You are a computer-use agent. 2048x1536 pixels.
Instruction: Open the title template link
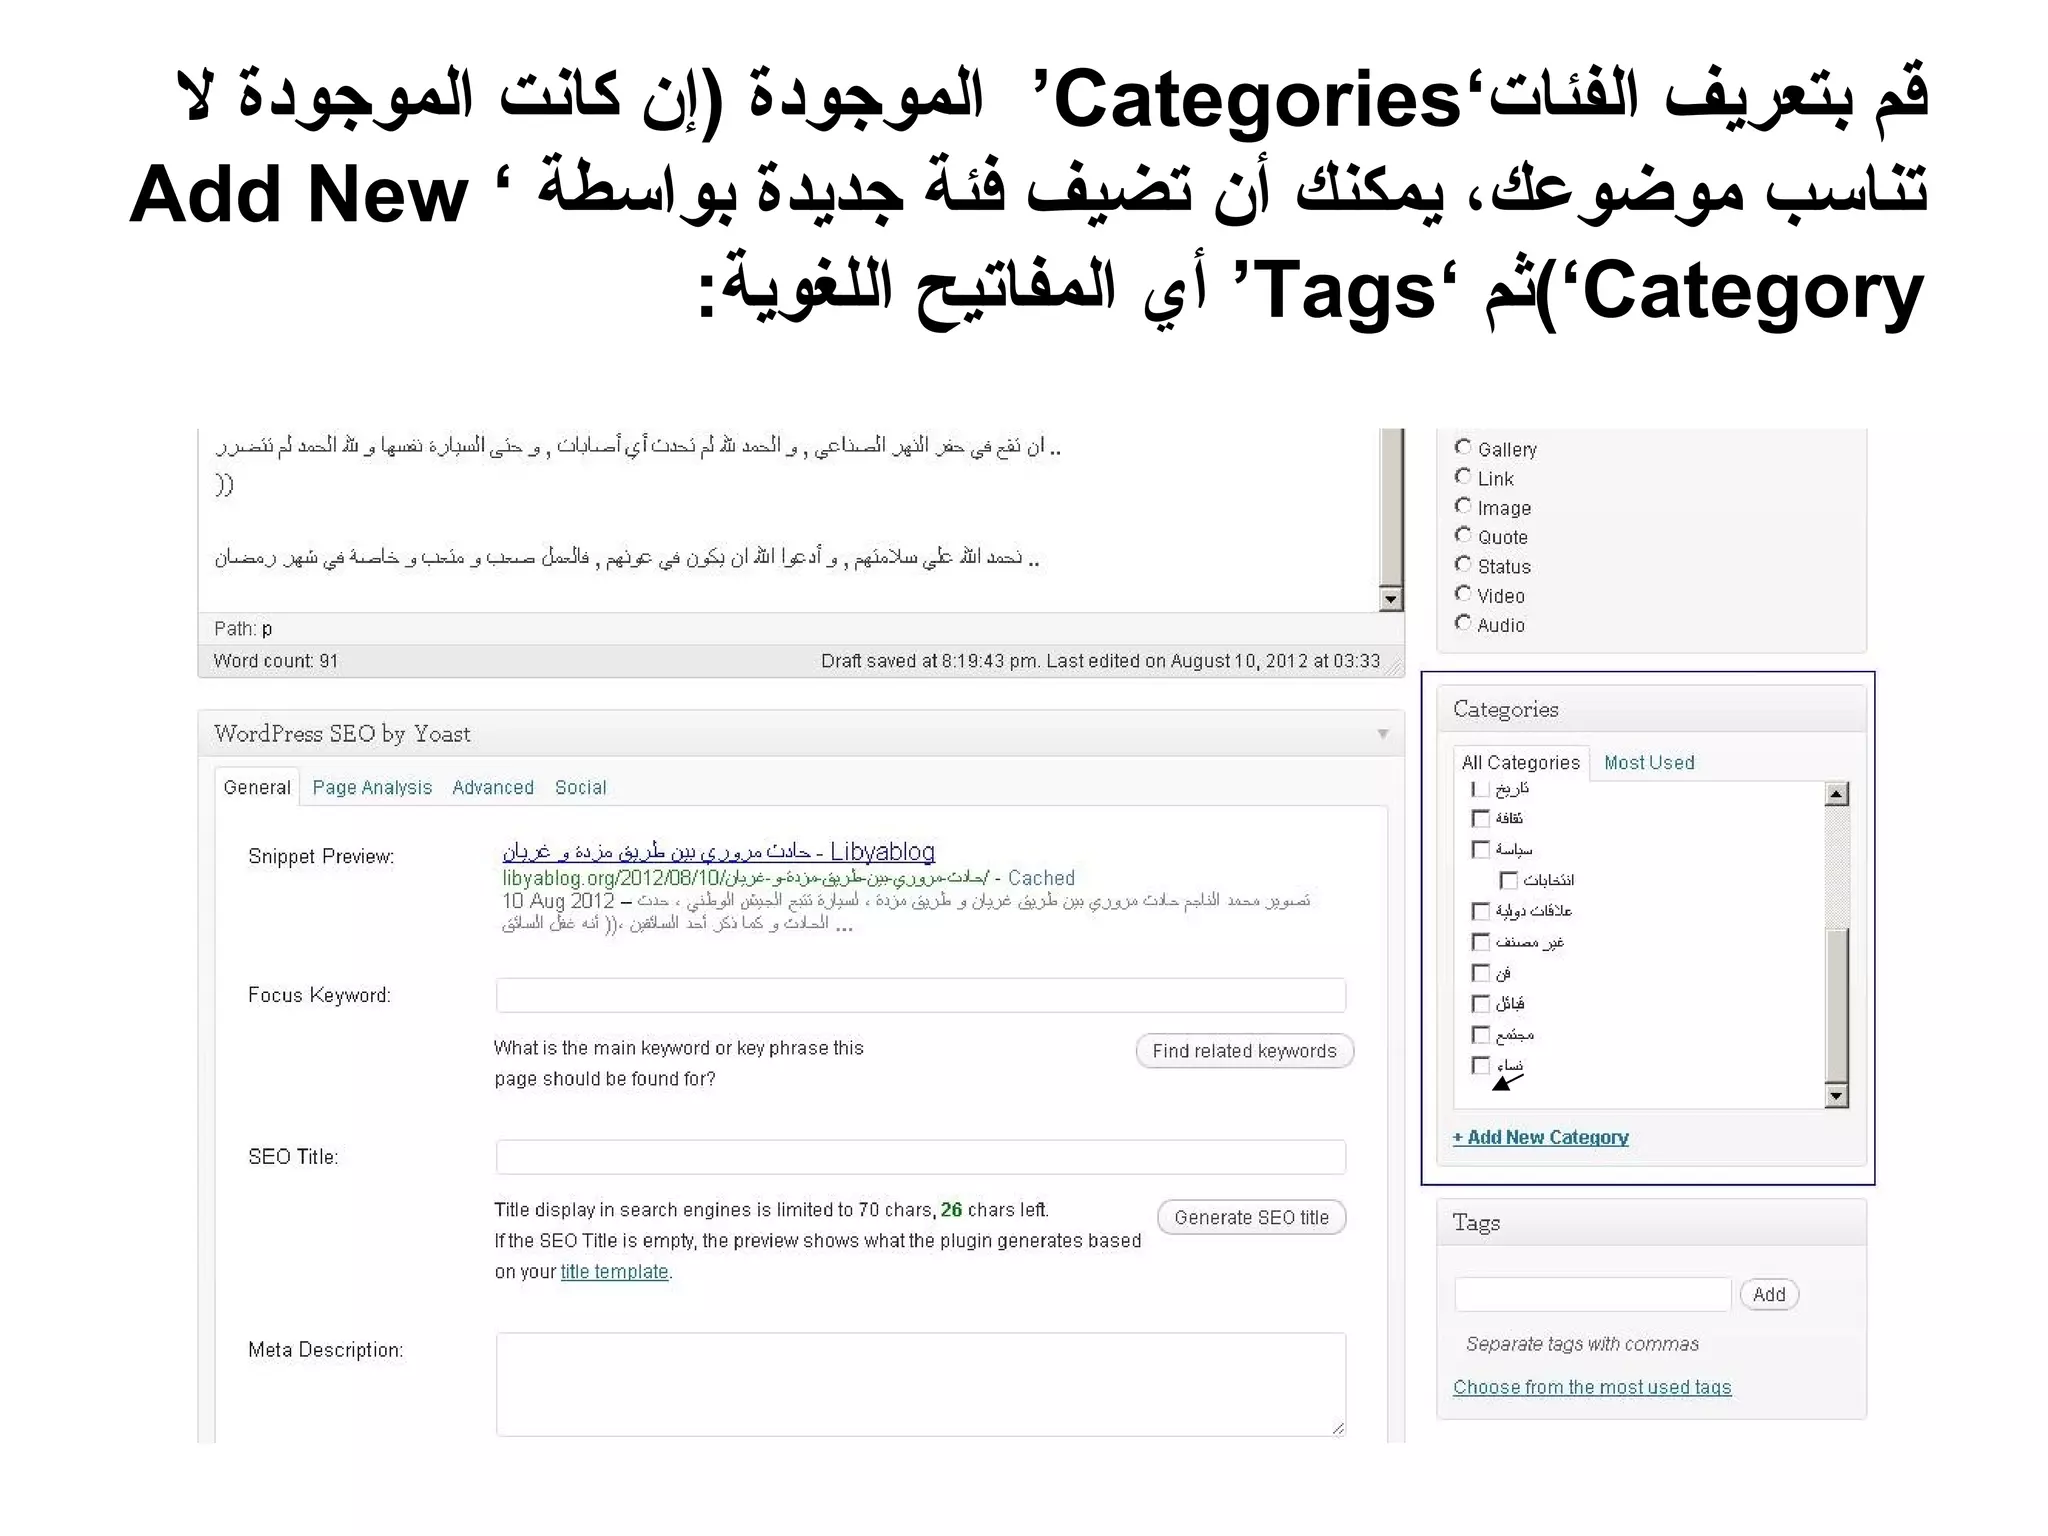pos(614,1271)
